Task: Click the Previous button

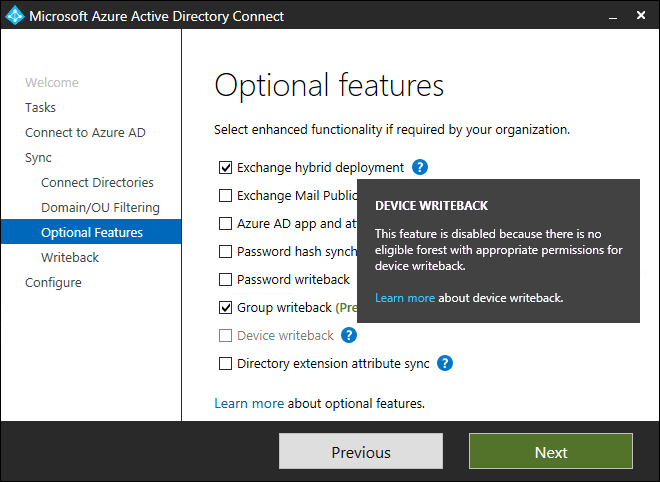Action: (x=361, y=451)
